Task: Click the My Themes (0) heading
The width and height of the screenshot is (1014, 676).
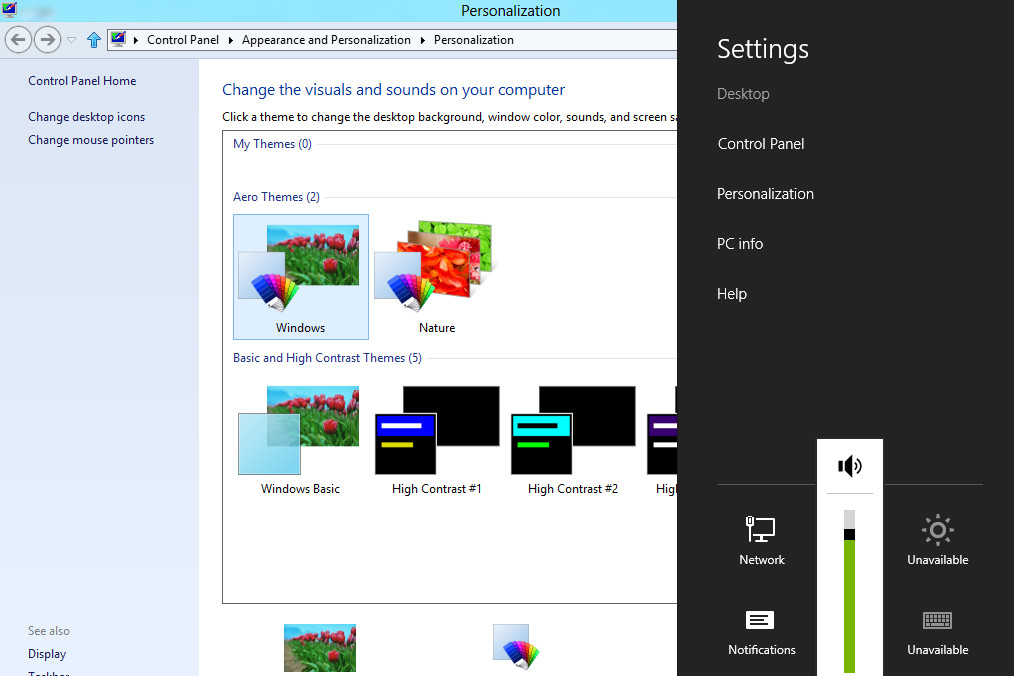Action: pyautogui.click(x=272, y=144)
